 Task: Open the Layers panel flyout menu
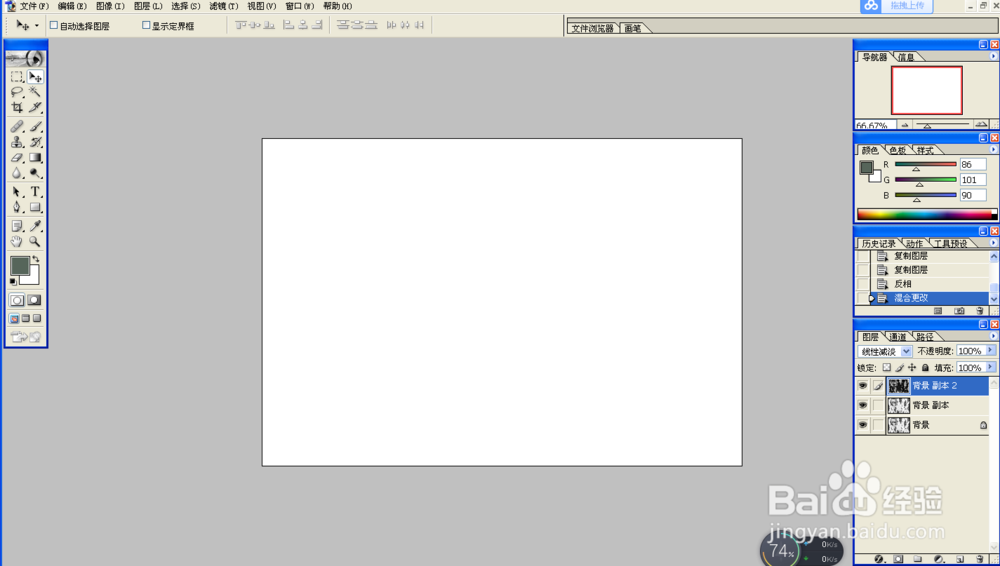tap(993, 336)
